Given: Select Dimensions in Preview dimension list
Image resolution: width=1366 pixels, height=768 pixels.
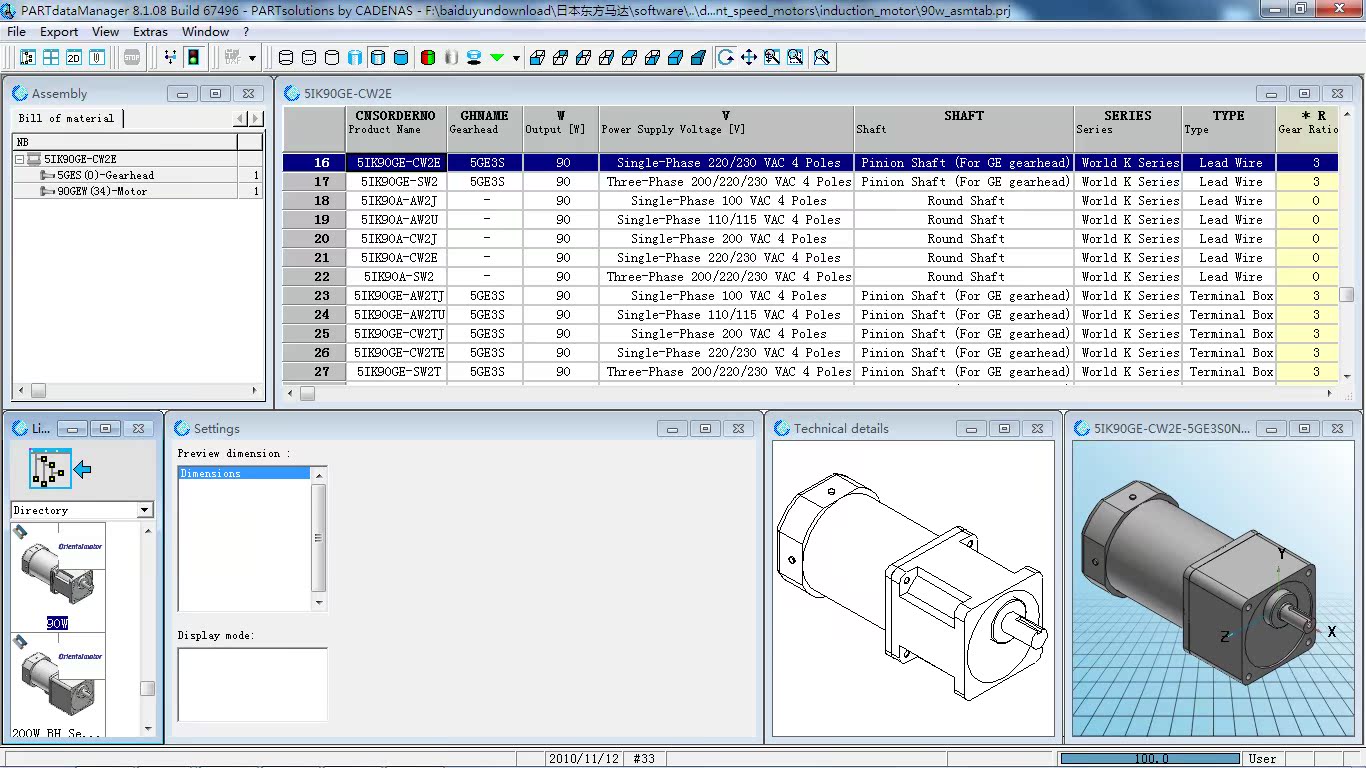Looking at the screenshot, I should 244,473.
